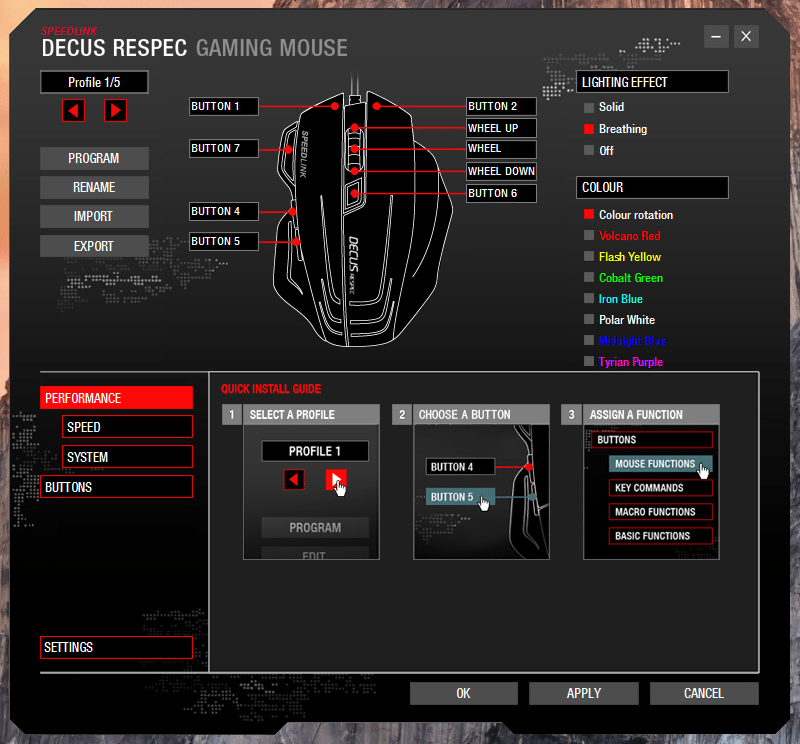Click BUTTON 5 in Choose a Button guide
The image size is (800, 744).
460,497
